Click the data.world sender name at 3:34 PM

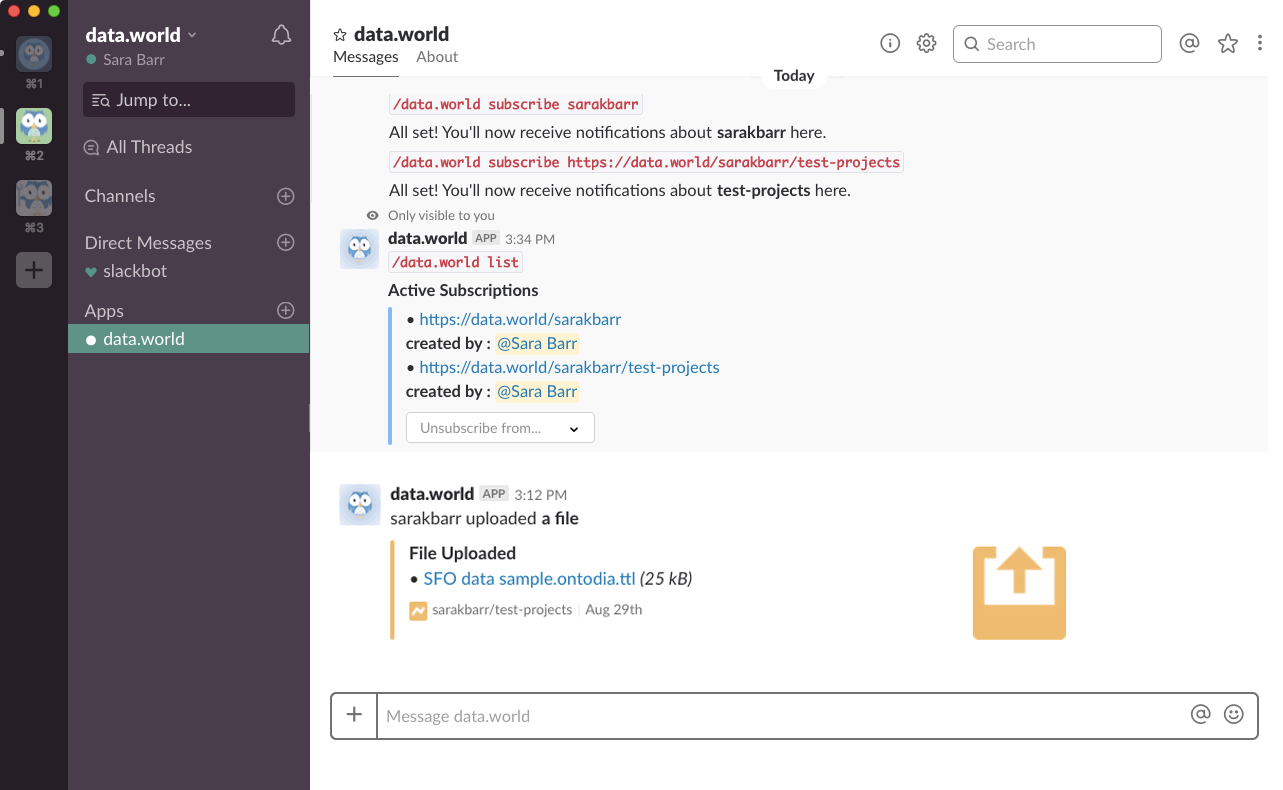coord(427,238)
